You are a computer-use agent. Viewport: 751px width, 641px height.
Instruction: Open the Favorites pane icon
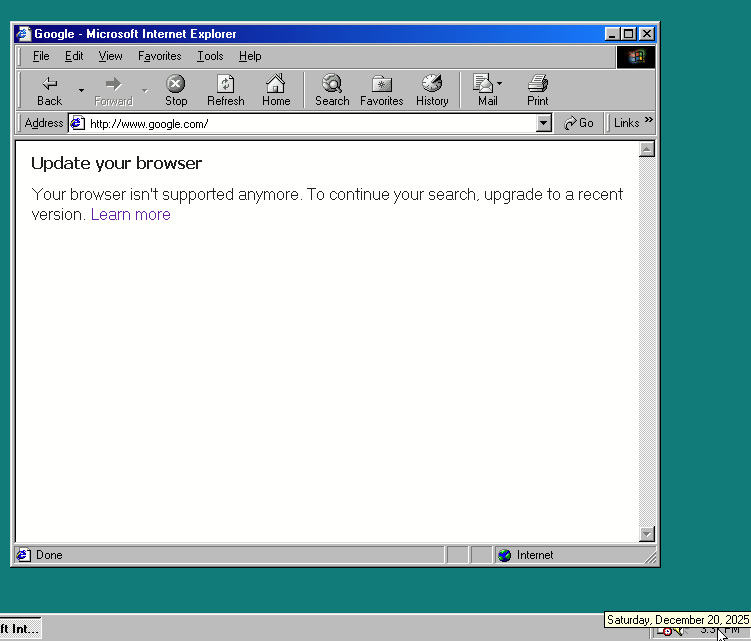381,85
